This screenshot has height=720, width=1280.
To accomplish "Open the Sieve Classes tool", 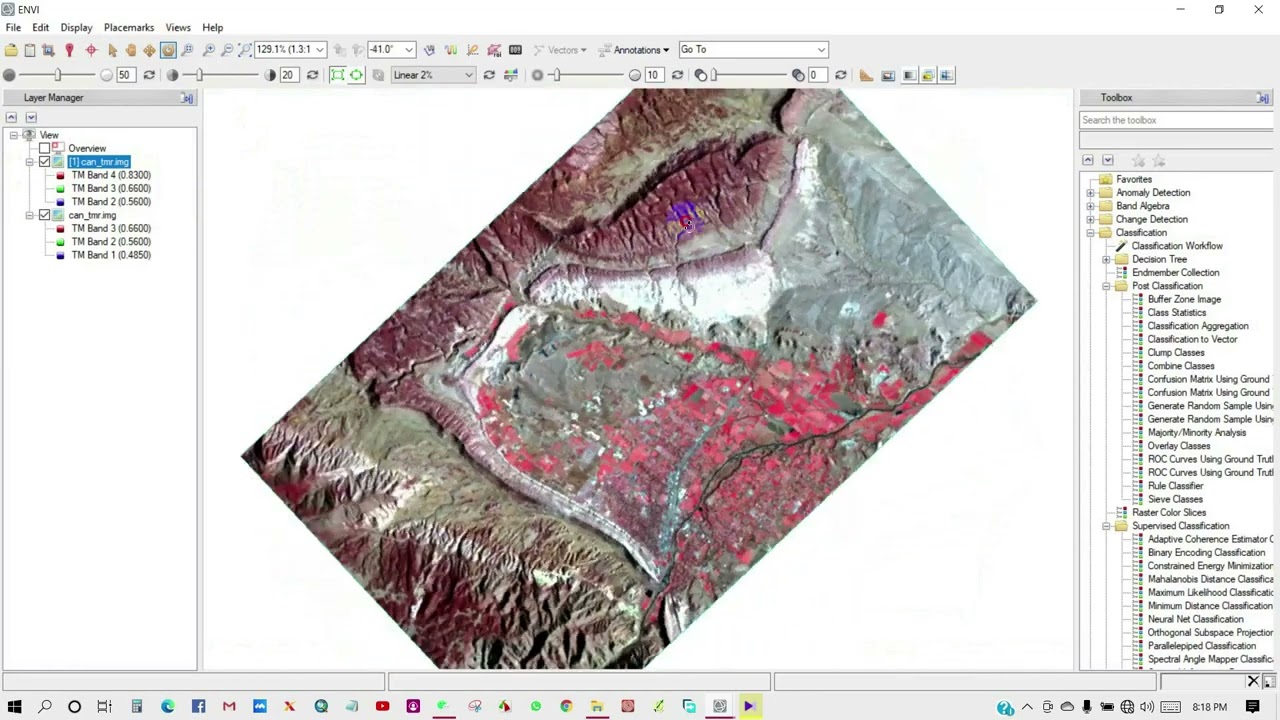I will coord(1175,499).
